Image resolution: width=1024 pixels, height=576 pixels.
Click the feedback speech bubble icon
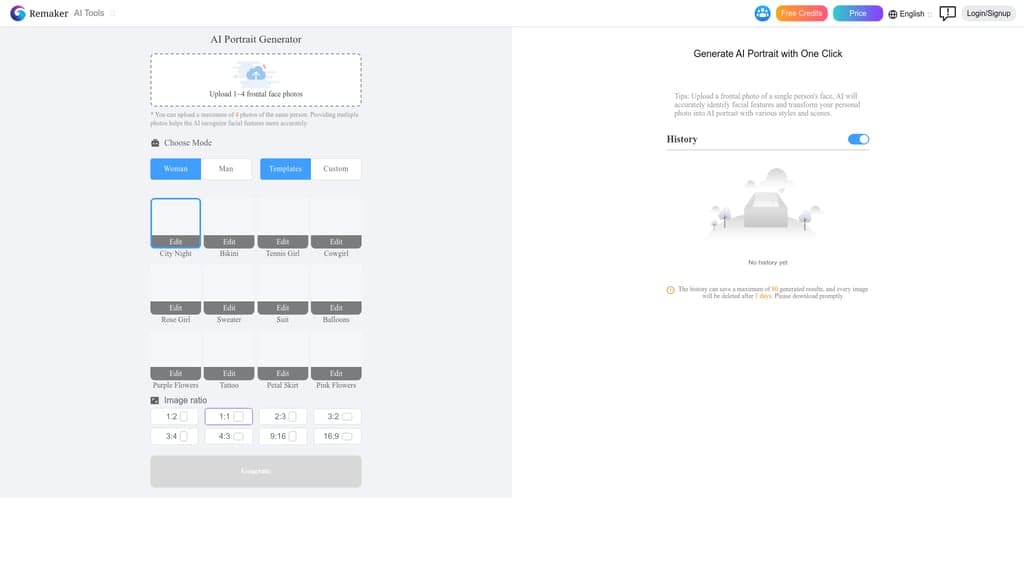947,13
